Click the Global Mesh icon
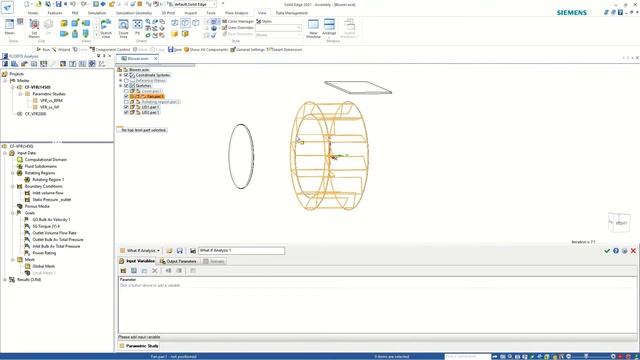Viewport: 640px width, 360px height. [27, 266]
